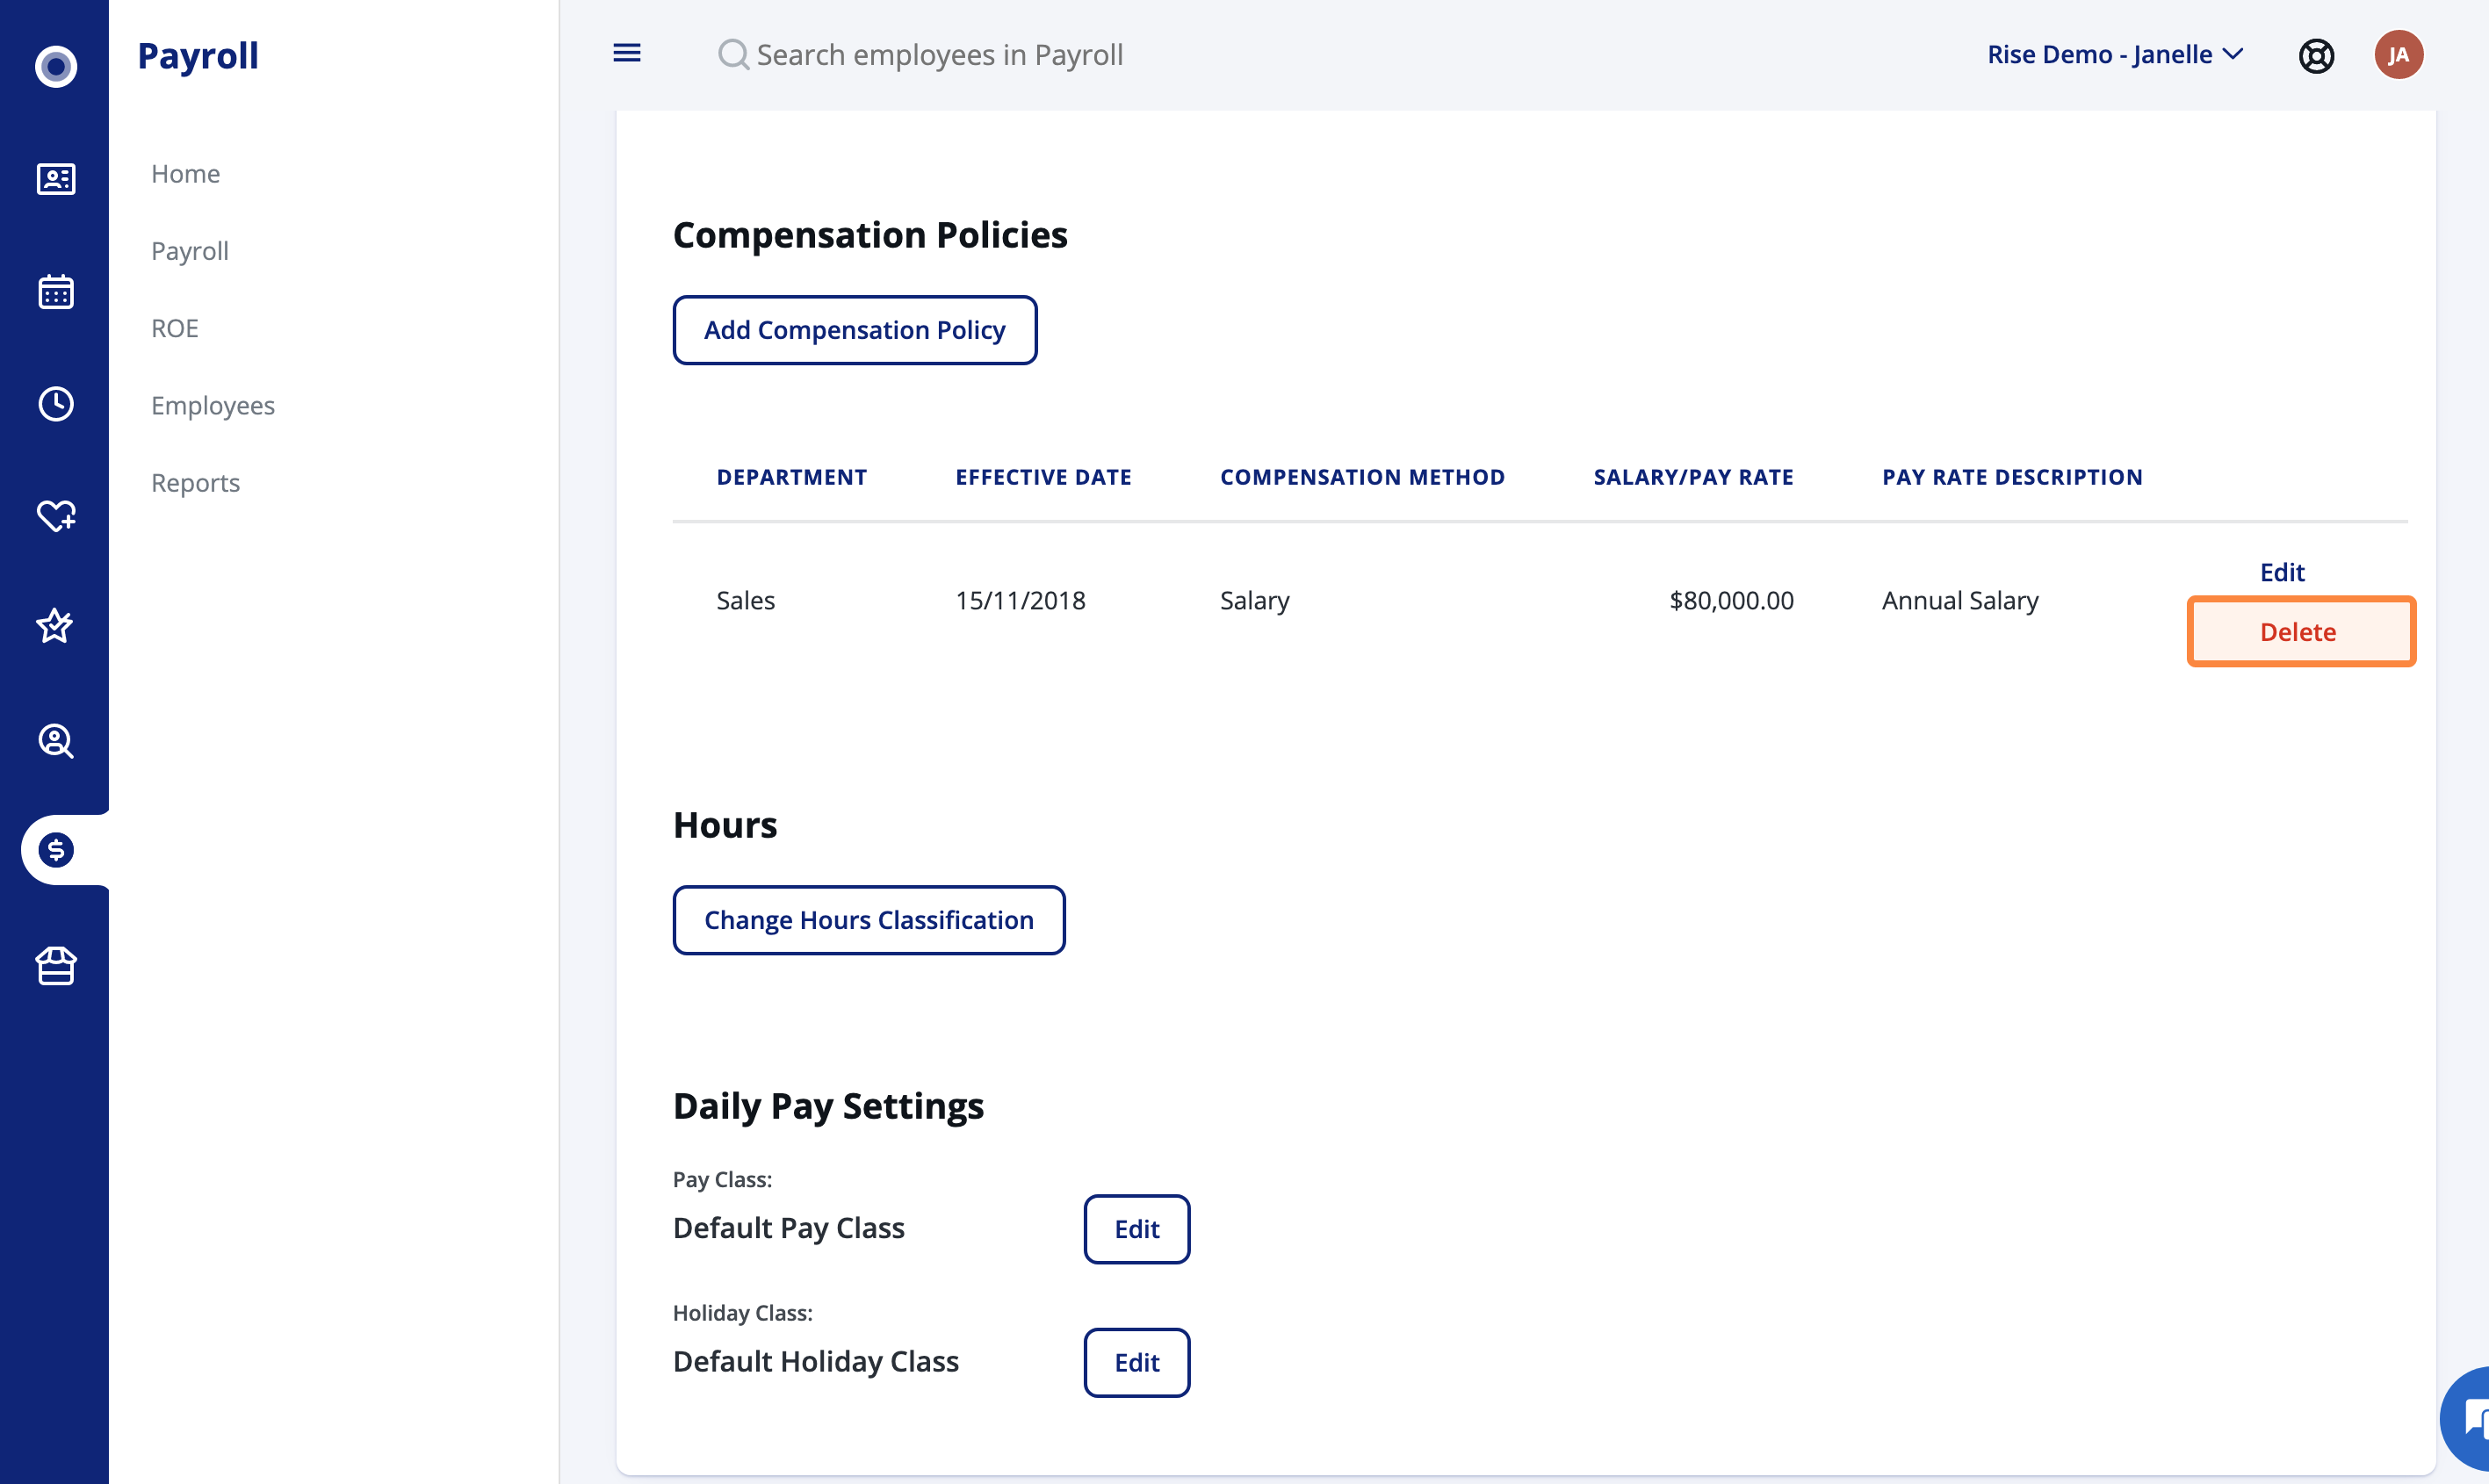Click the Default Holiday Class text
Viewport: 2489px width, 1484px height.
coord(815,1361)
